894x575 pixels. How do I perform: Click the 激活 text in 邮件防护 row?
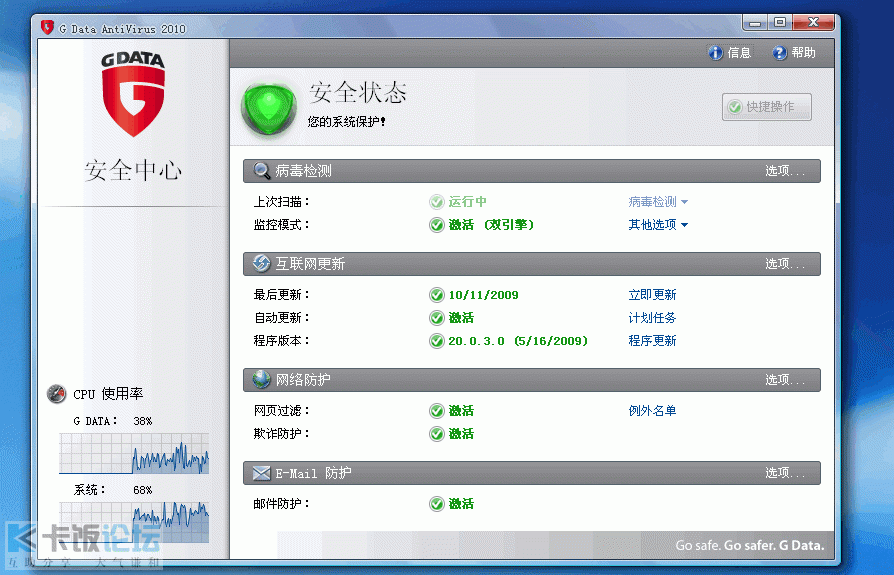[461, 504]
